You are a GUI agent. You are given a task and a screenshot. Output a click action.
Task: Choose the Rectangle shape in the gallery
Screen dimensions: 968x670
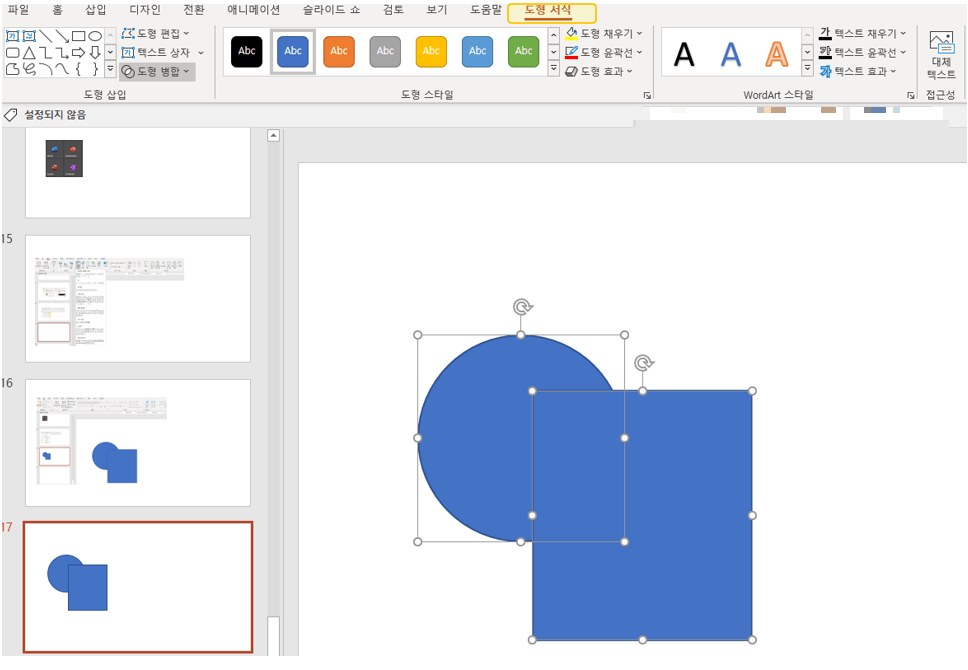pos(78,36)
